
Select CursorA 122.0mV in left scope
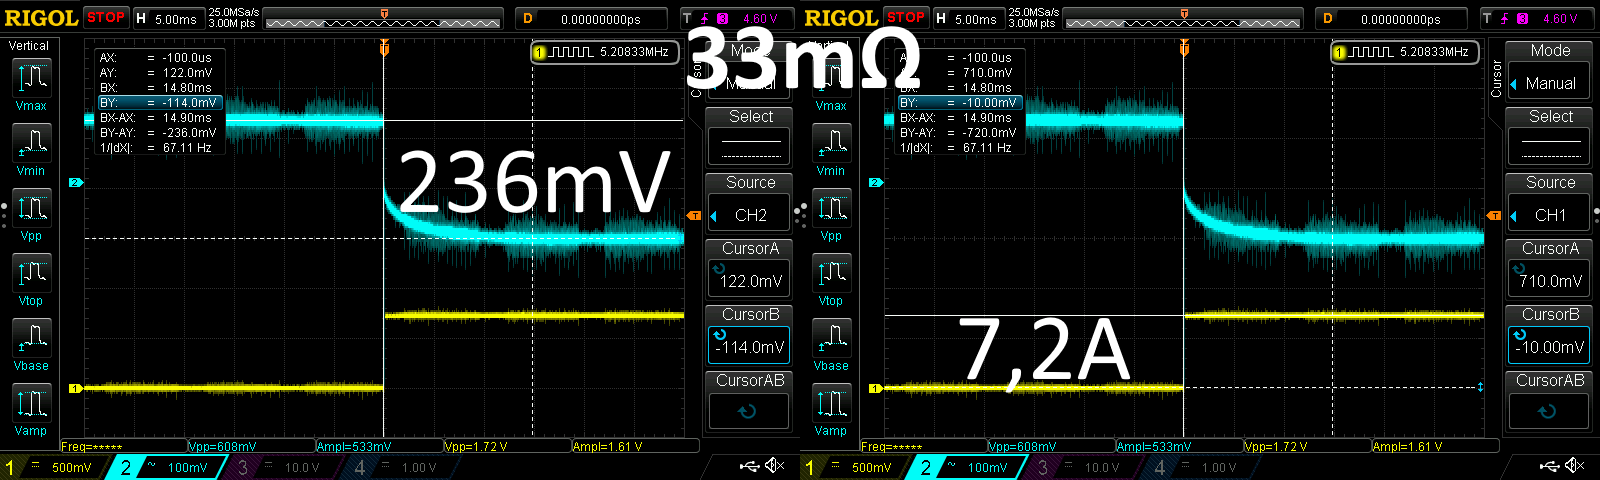750,281
